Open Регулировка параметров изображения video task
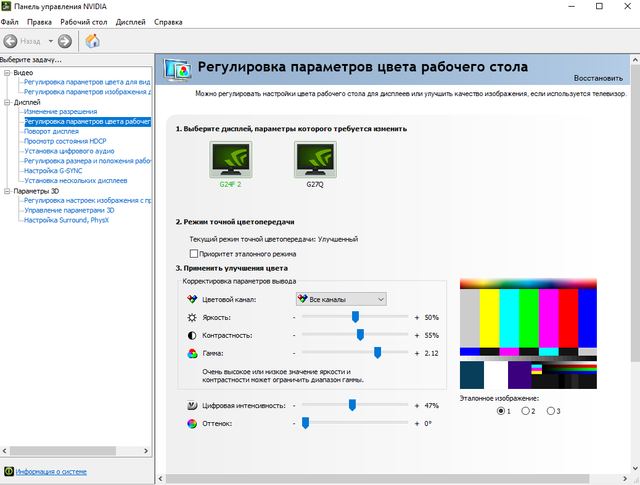640x485 pixels. (x=87, y=92)
